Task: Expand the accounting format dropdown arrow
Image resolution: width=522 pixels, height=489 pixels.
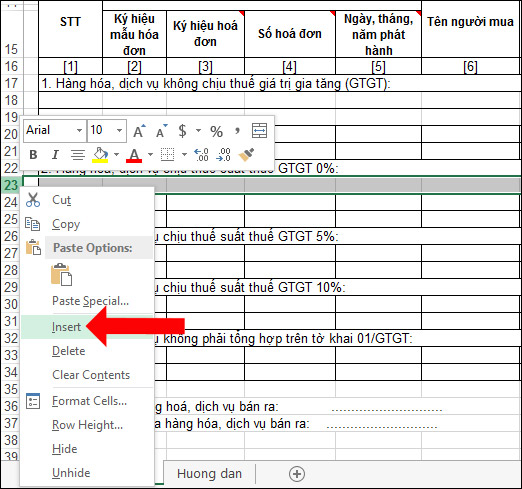Action: pyautogui.click(x=198, y=130)
